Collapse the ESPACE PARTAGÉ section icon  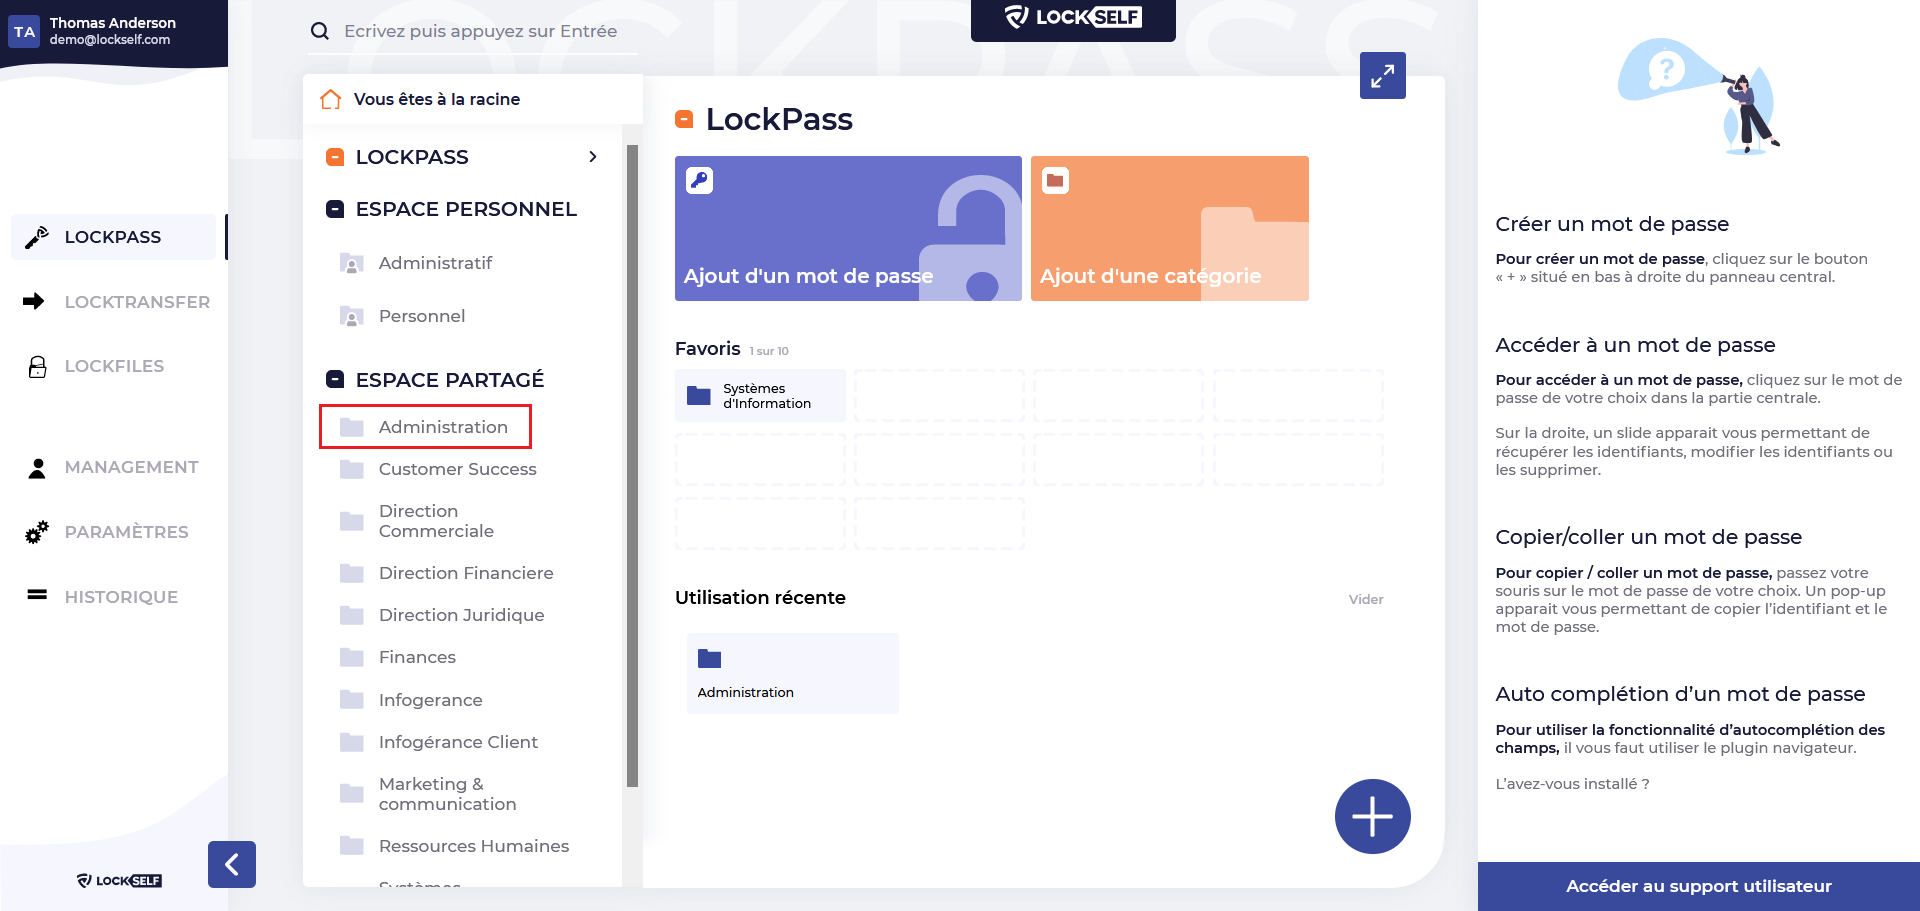[x=336, y=380]
